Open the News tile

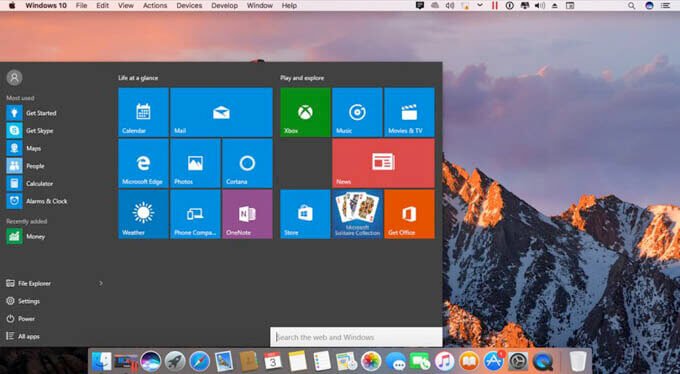point(383,163)
